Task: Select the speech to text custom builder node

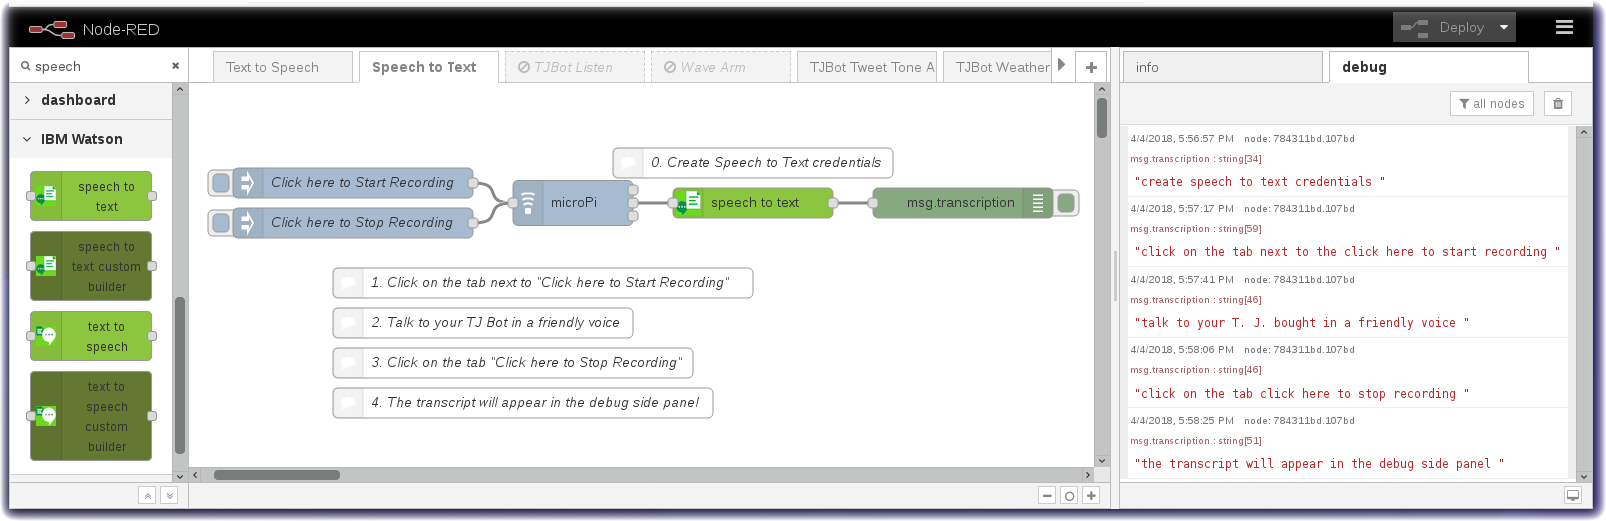Action: (x=91, y=266)
